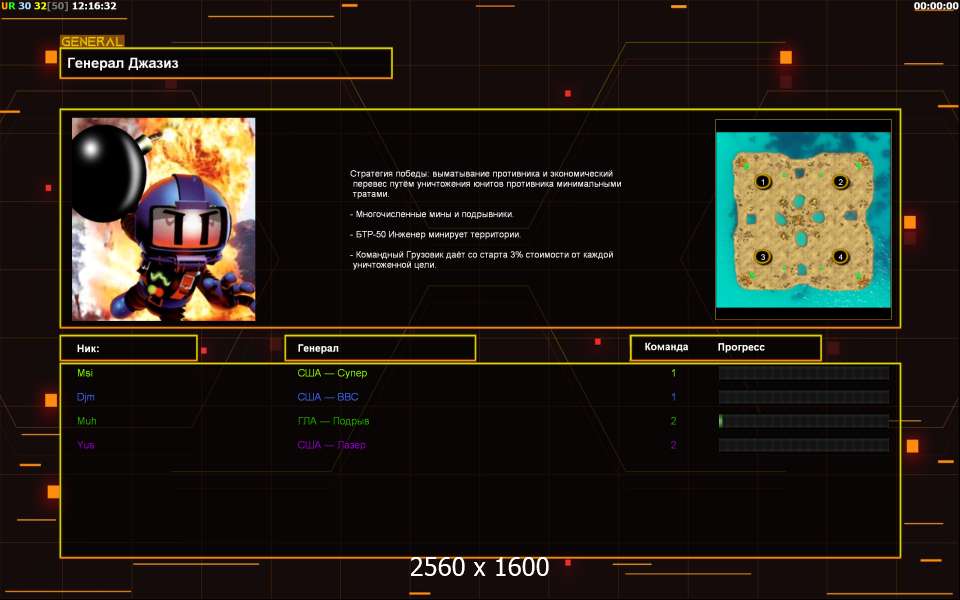This screenshot has width=960, height=600.
Task: Click the Muh loading progress bar
Action: tap(803, 421)
